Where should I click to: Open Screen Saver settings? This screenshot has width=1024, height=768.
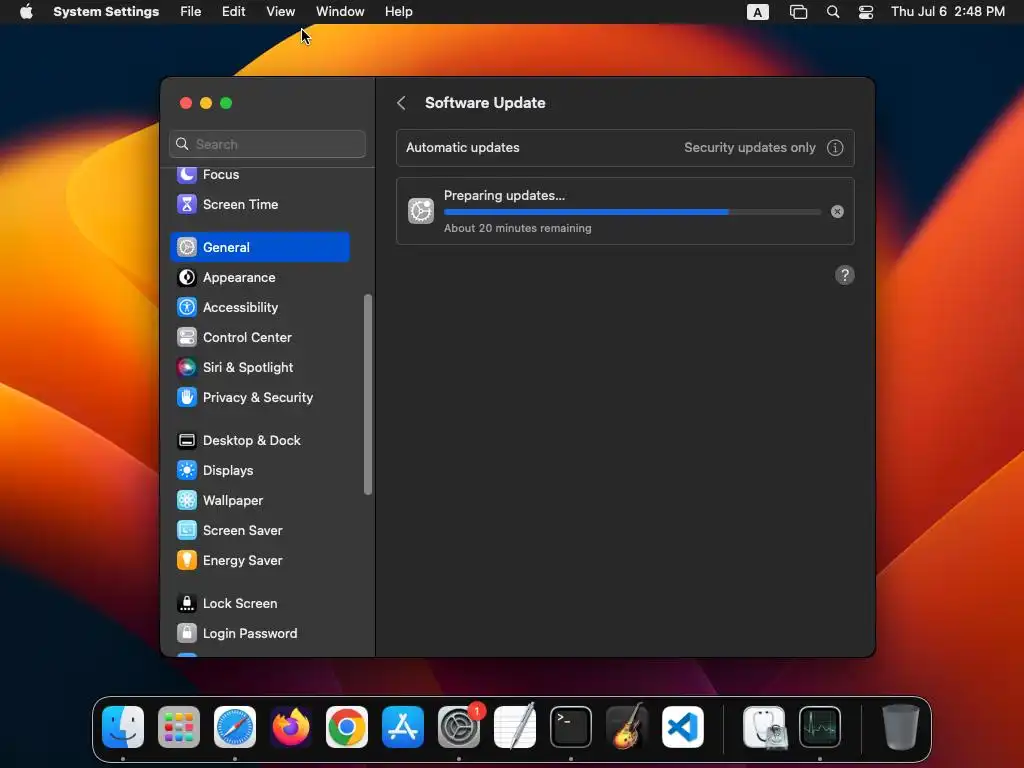tap(259, 531)
